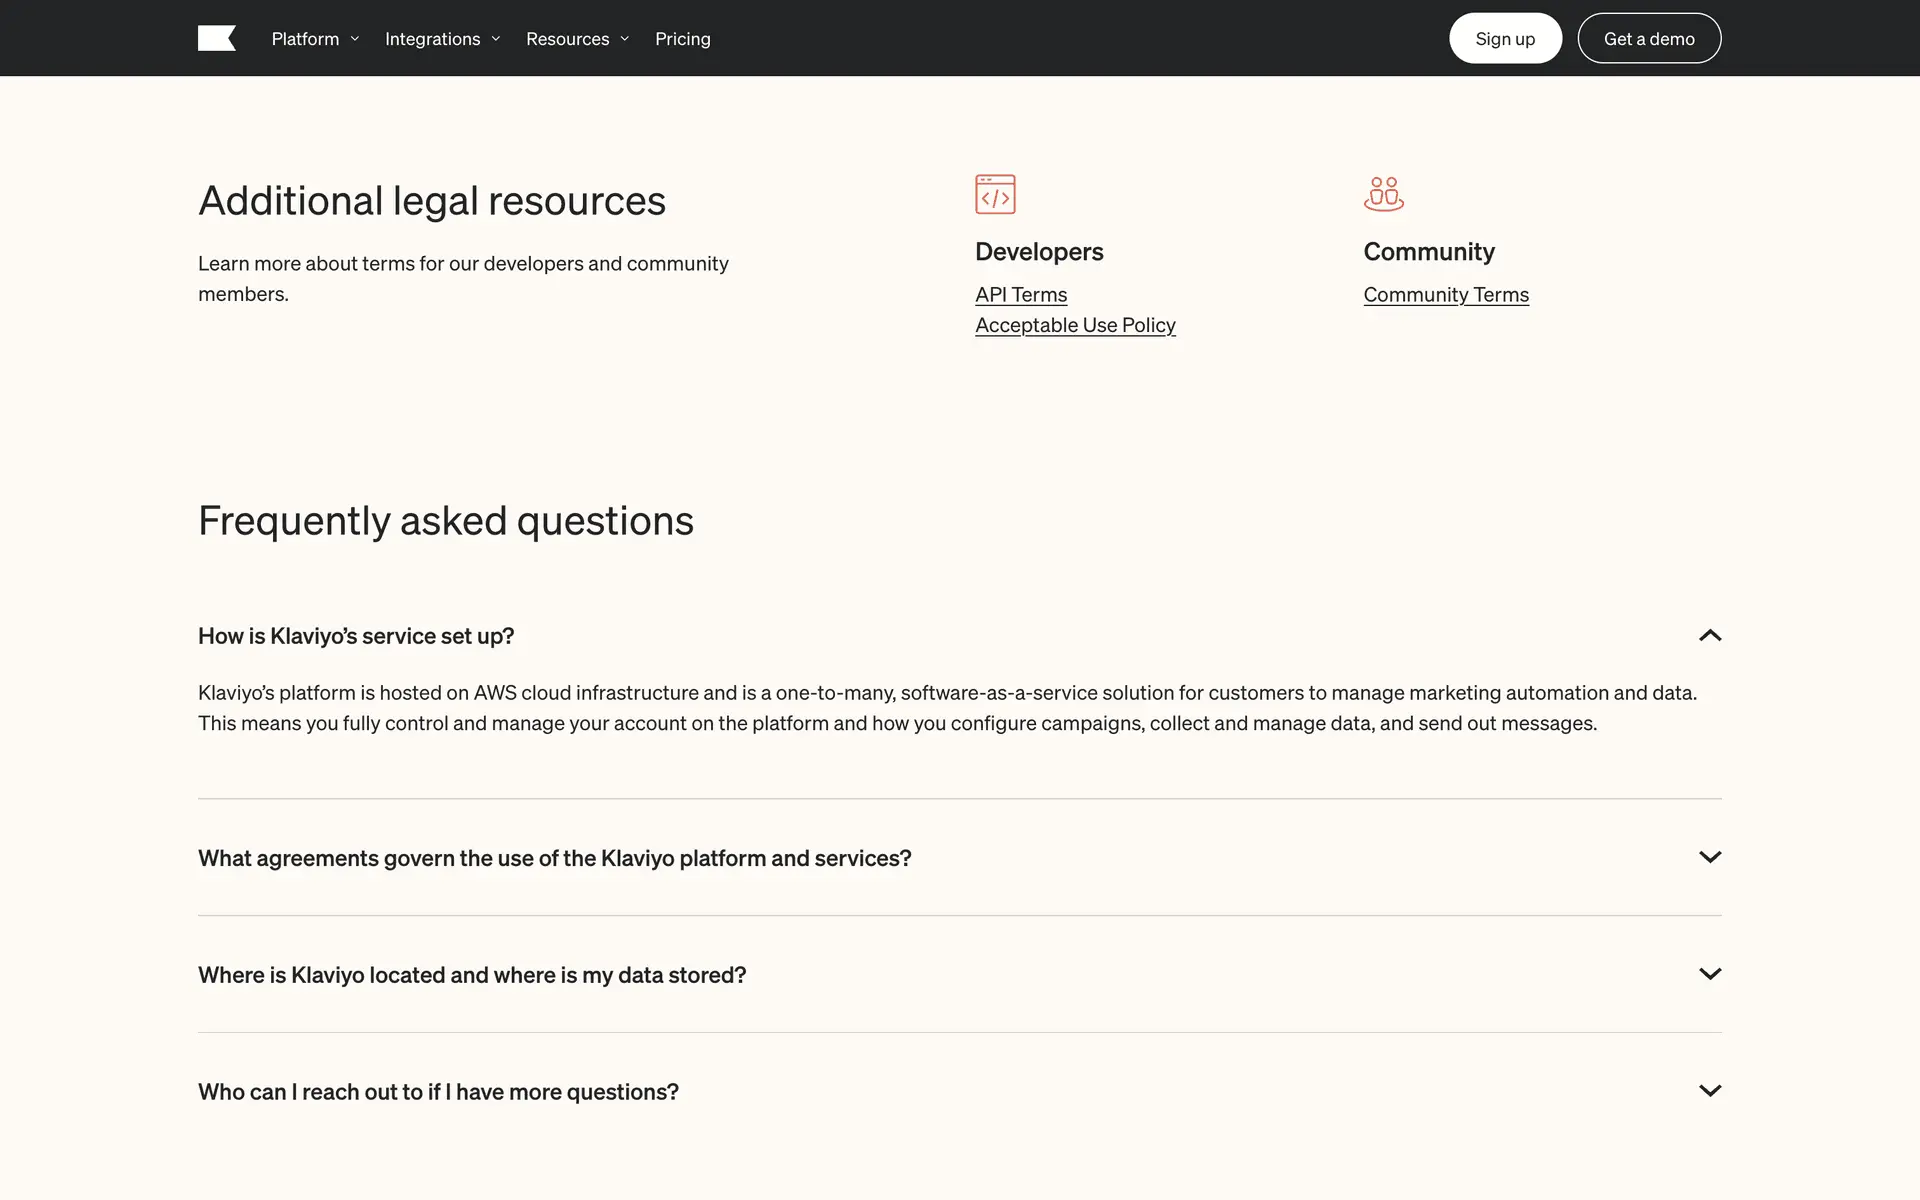Open the Community Terms link
This screenshot has height=1200, width=1920.
[1446, 295]
